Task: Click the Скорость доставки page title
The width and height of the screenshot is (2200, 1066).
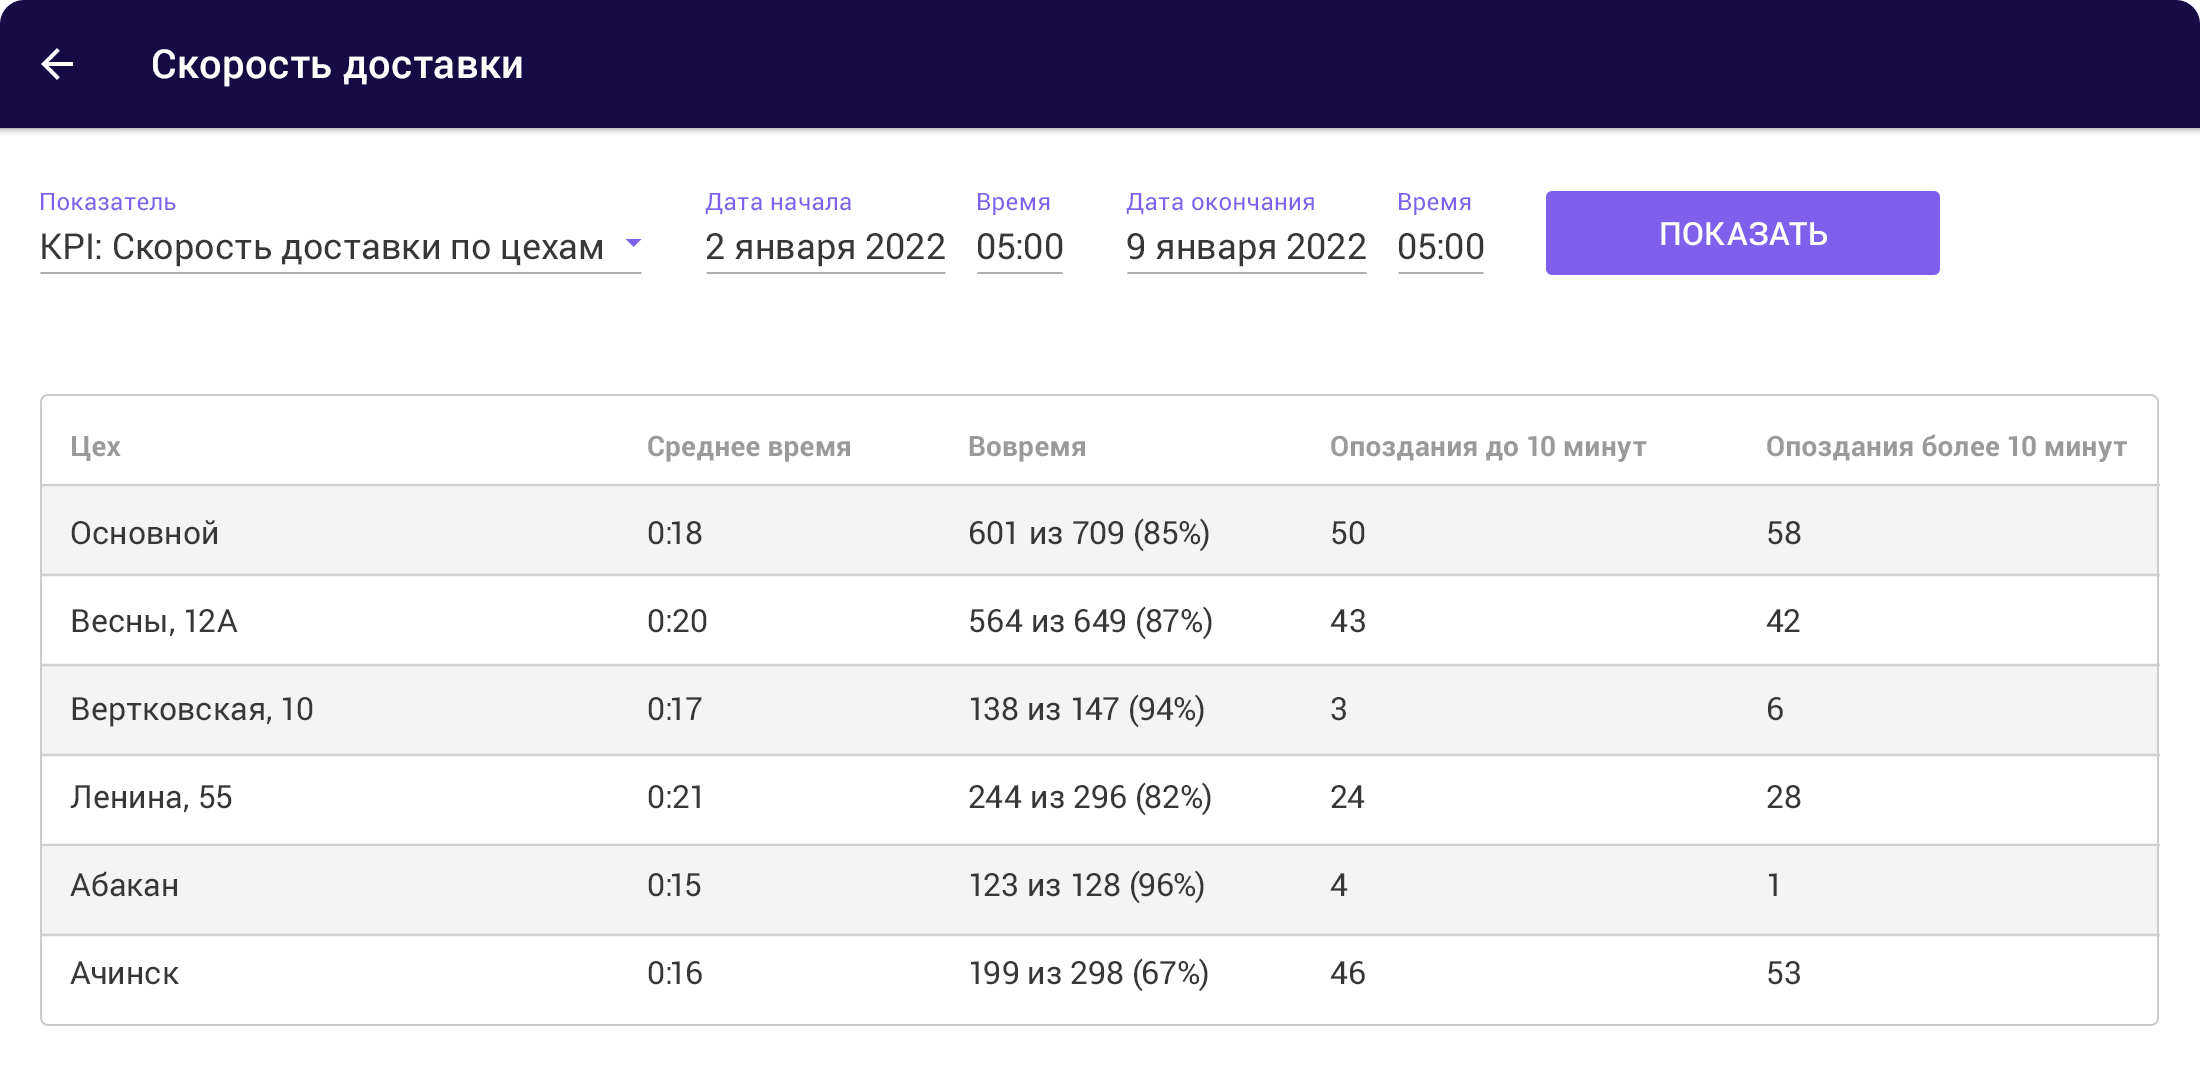Action: [x=337, y=65]
